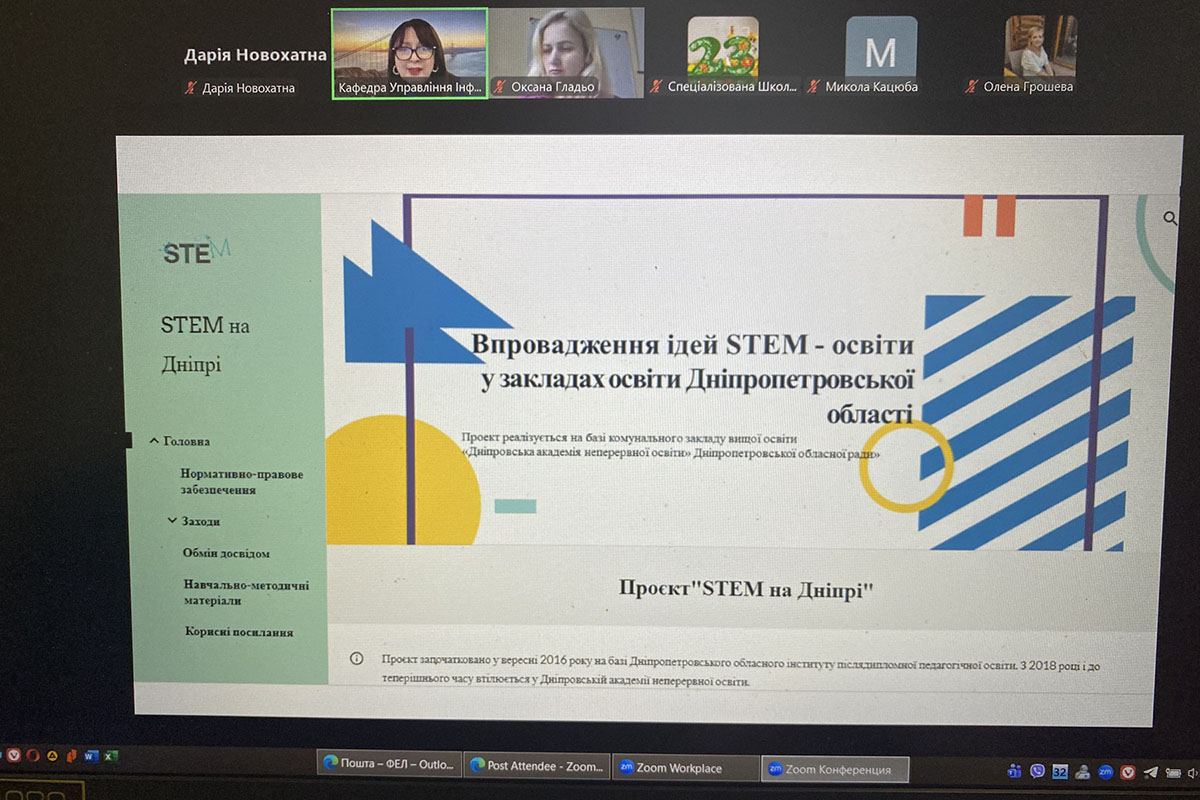
Task: Select Кафедра Управління video thumbnail
Action: click(409, 54)
